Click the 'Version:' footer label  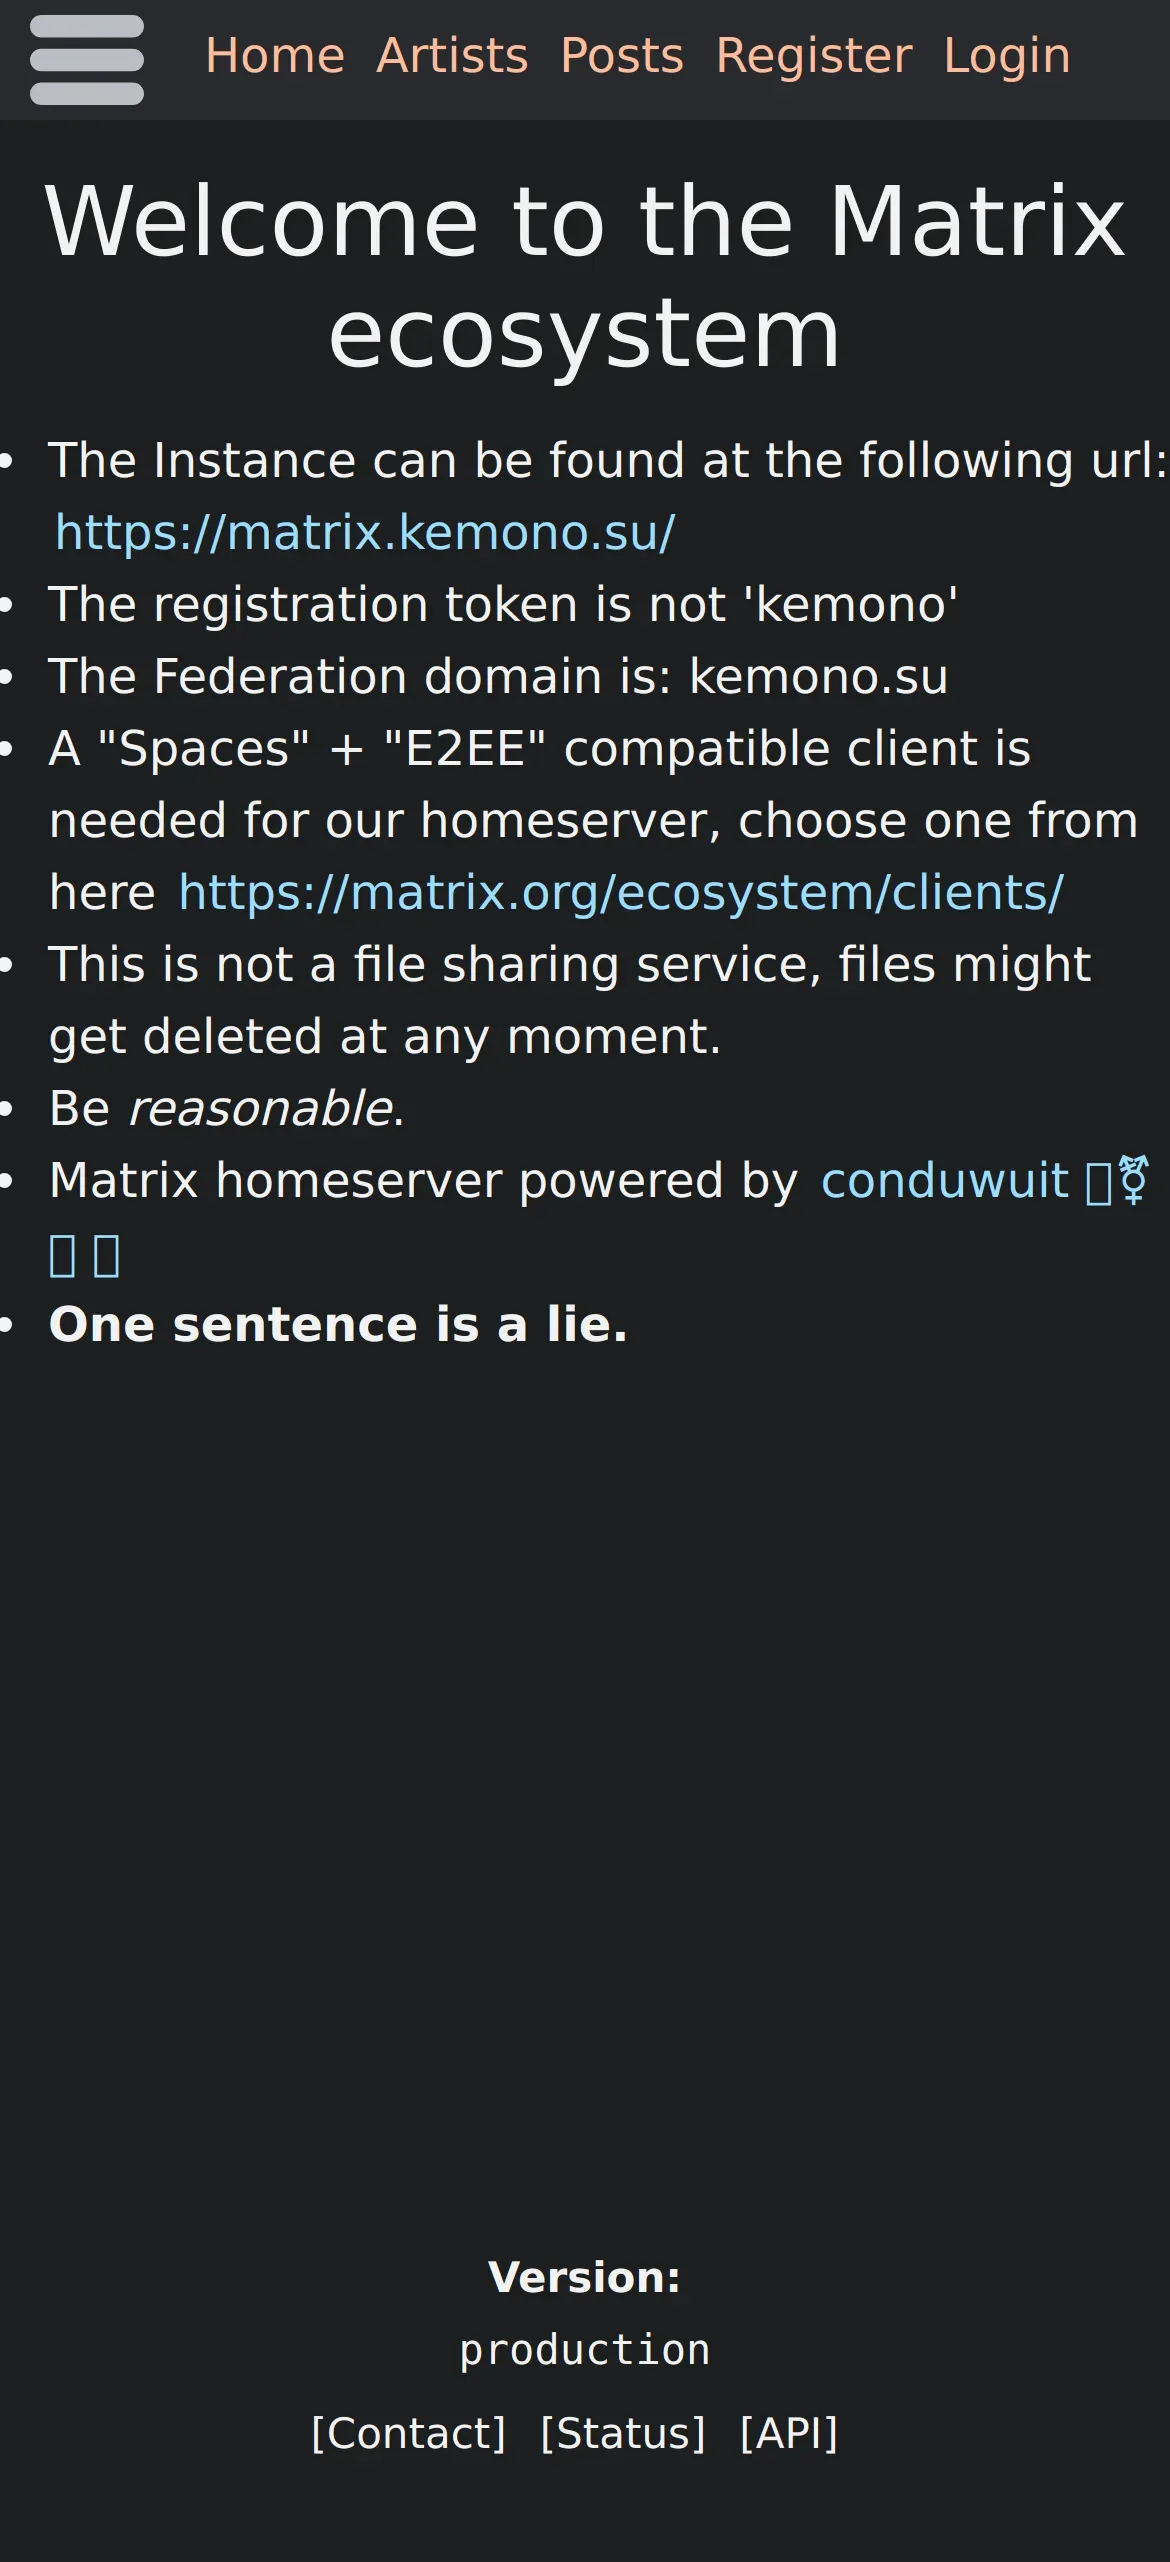[585, 2277]
